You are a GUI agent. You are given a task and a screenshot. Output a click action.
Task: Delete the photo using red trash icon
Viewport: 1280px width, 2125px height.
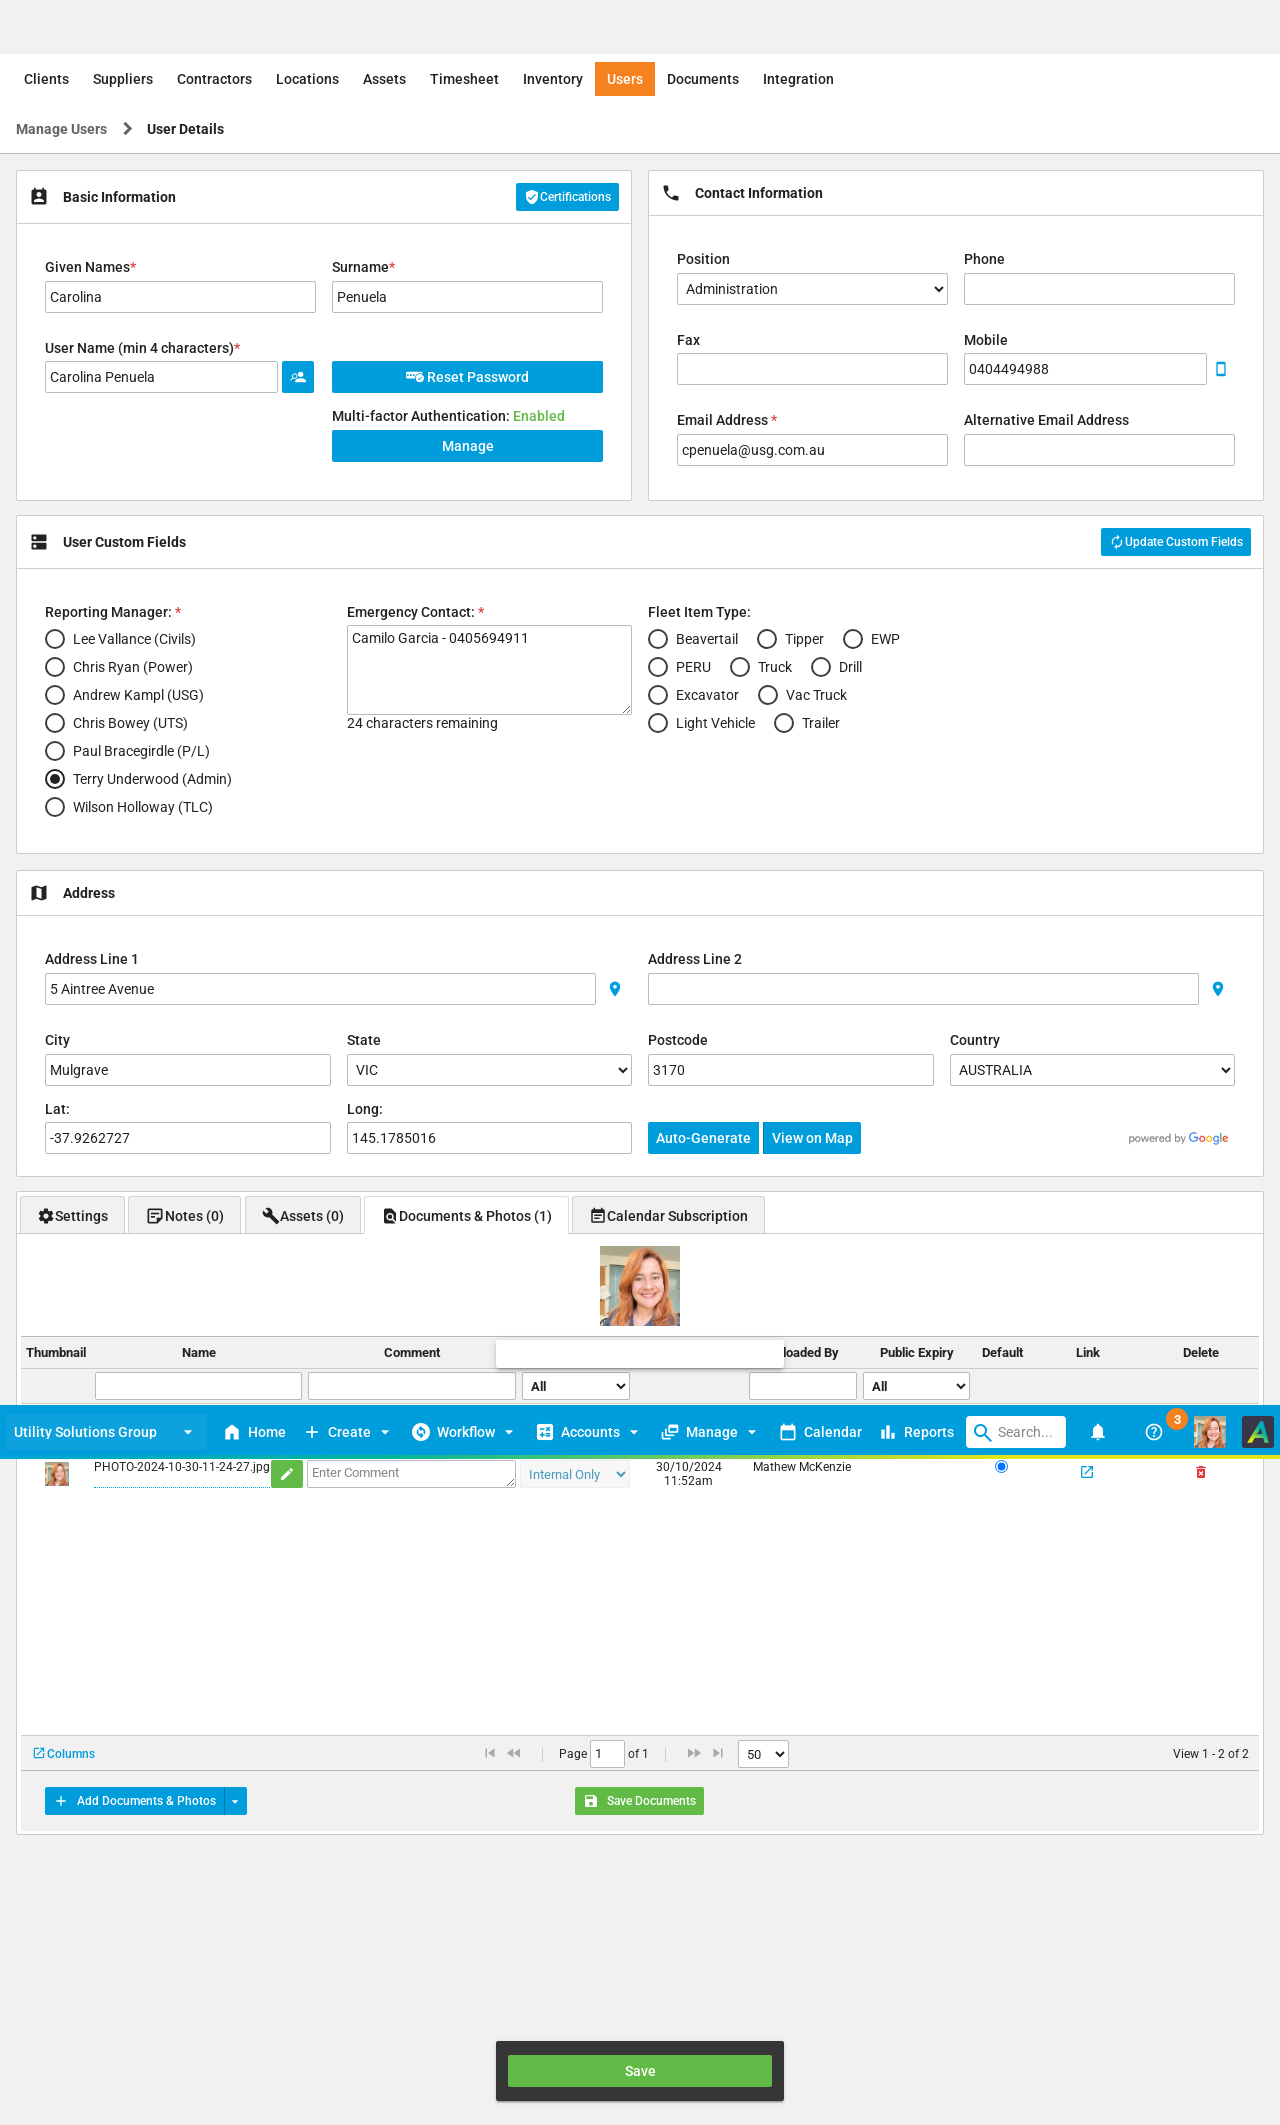pyautogui.click(x=1201, y=1472)
